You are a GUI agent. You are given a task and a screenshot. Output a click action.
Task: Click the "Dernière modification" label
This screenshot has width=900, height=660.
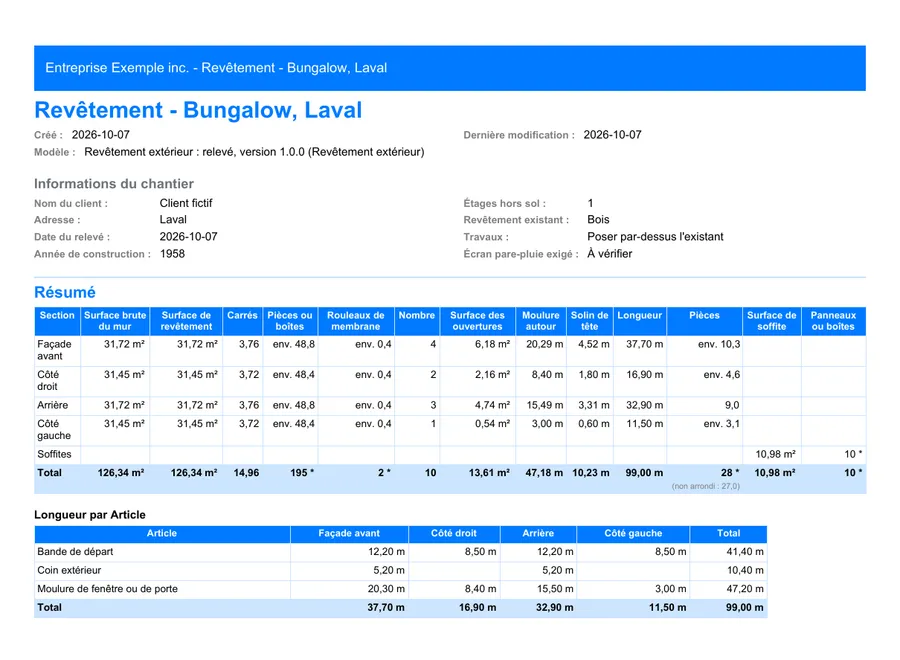tap(519, 135)
